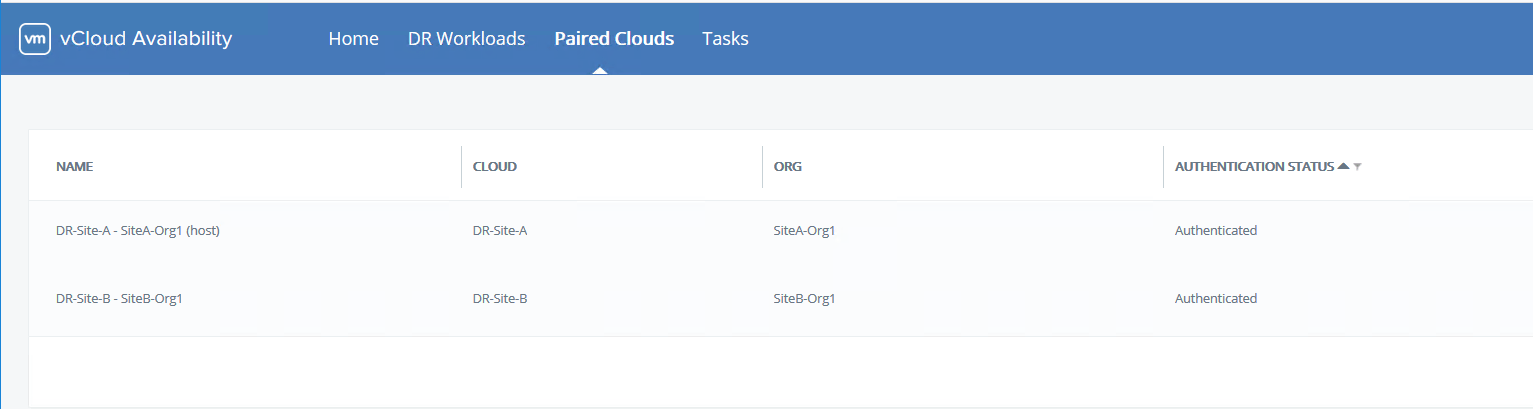Click the descending sort arrow on Authentication Status
1533x409 pixels.
click(1357, 167)
